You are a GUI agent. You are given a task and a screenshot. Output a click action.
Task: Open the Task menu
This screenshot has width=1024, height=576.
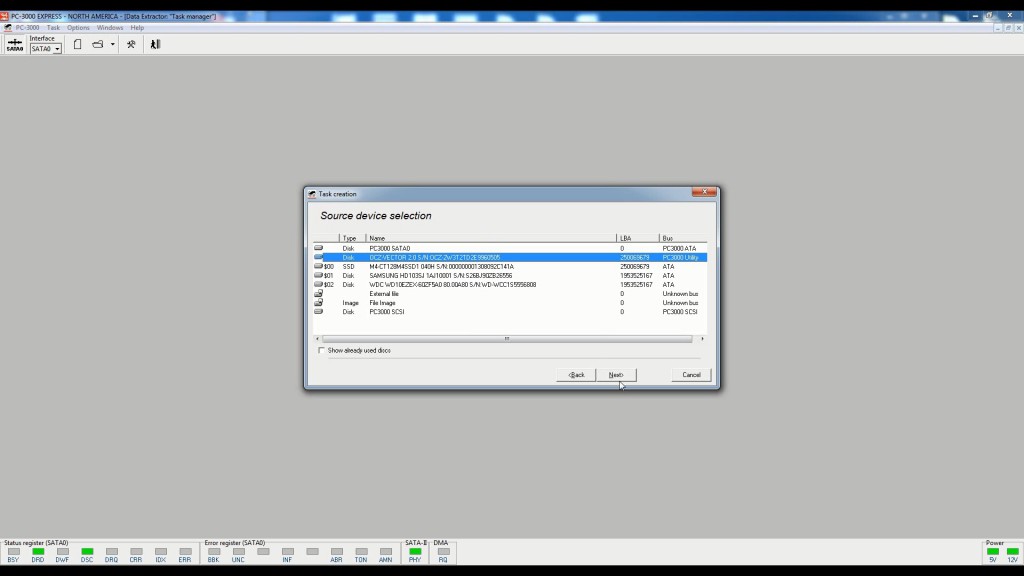coord(53,27)
